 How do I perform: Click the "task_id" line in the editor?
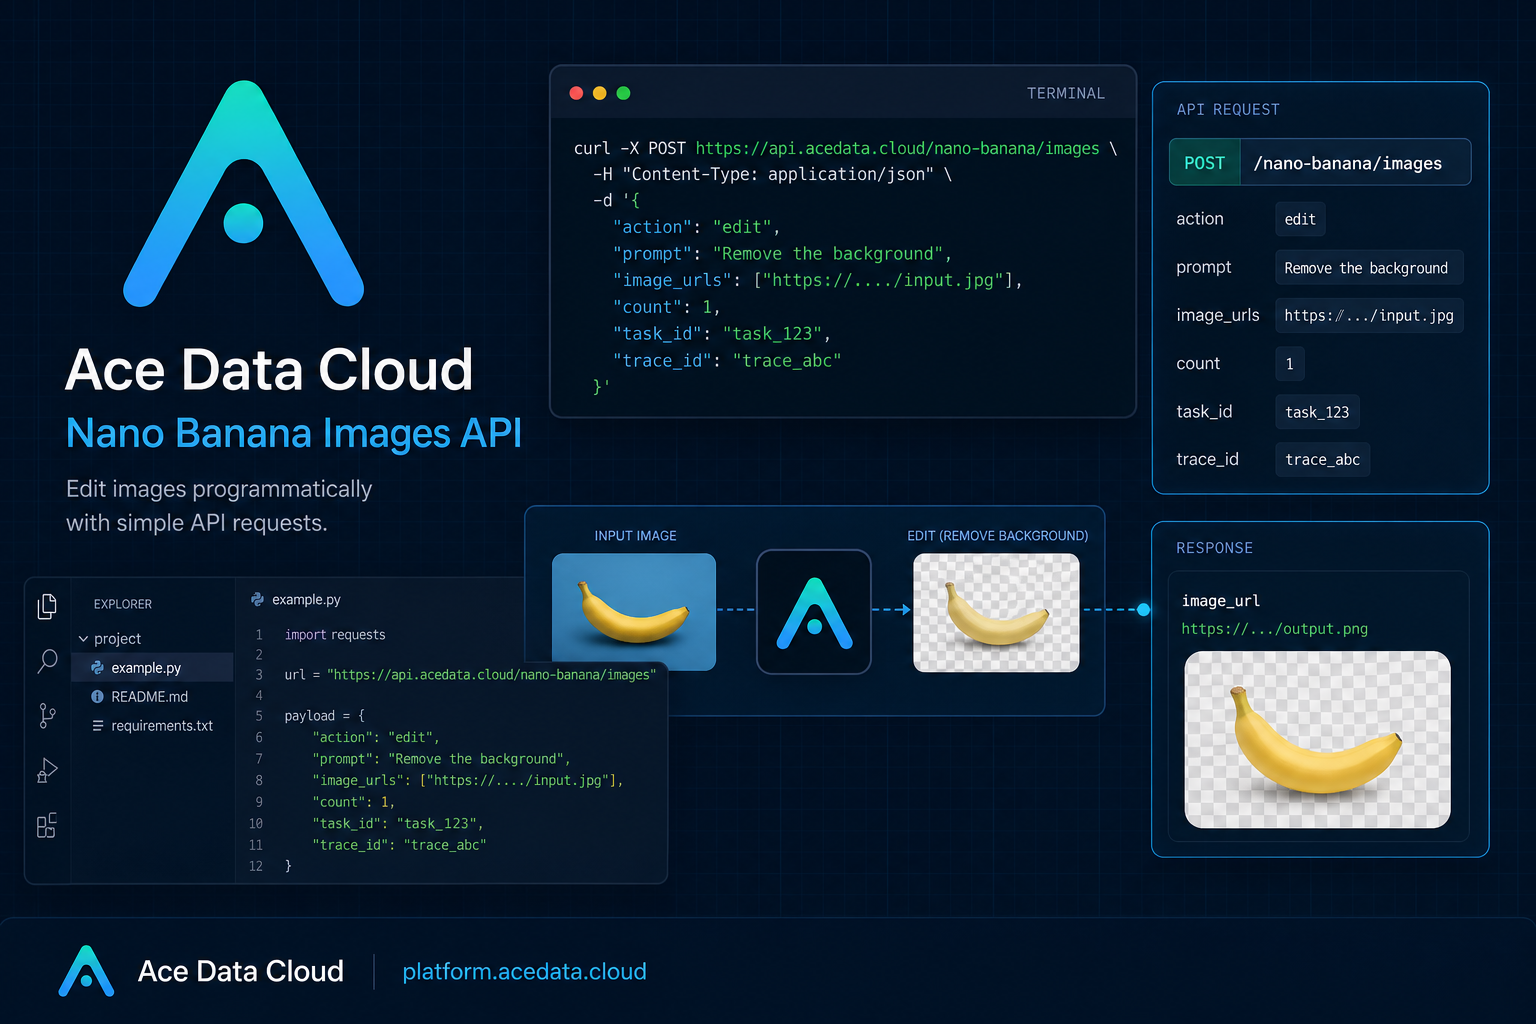[x=398, y=824]
